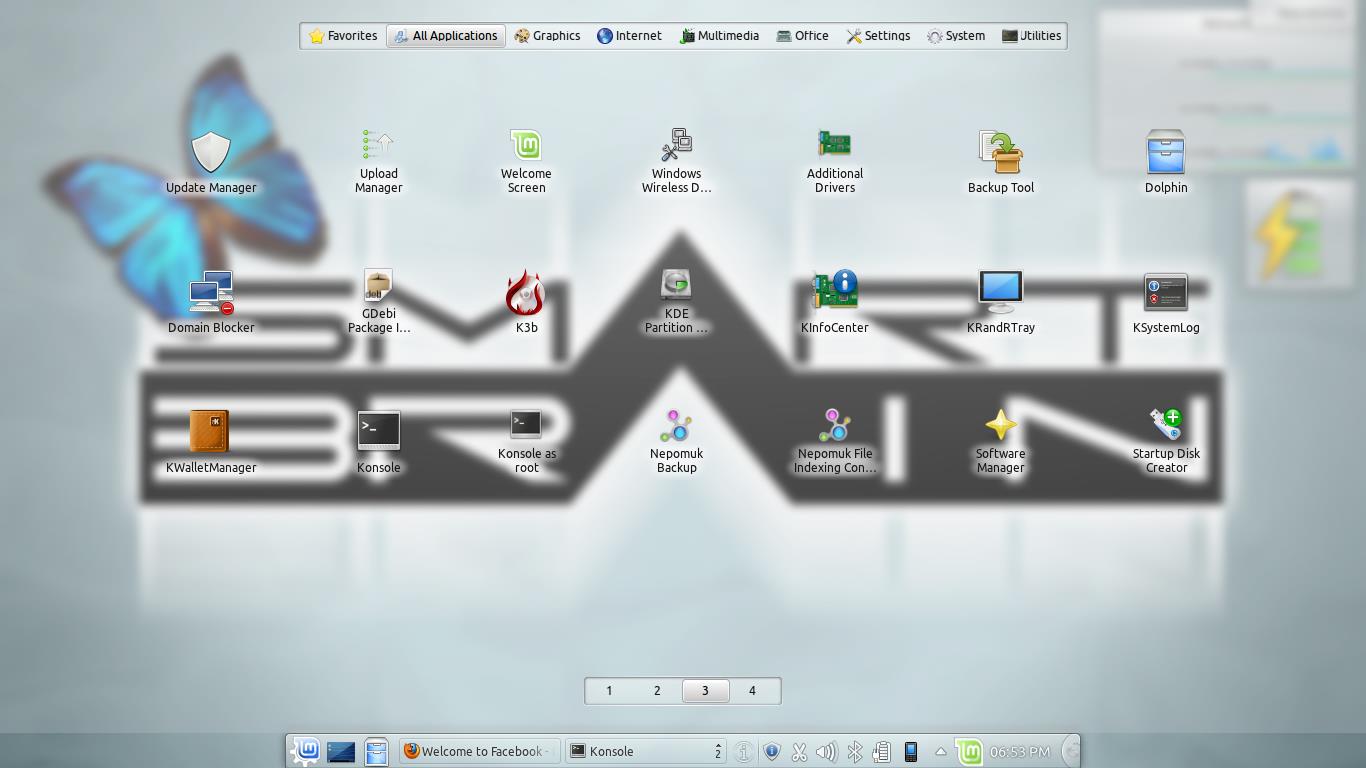Click the blue shield tray icon
The width and height of the screenshot is (1366, 768).
[x=771, y=751]
